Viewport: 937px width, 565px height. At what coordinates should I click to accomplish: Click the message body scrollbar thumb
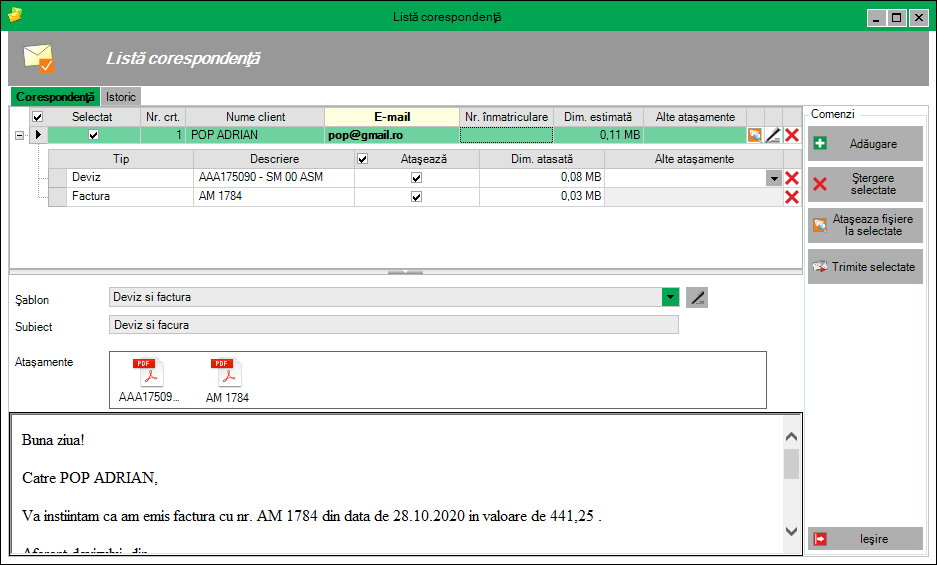(x=791, y=464)
